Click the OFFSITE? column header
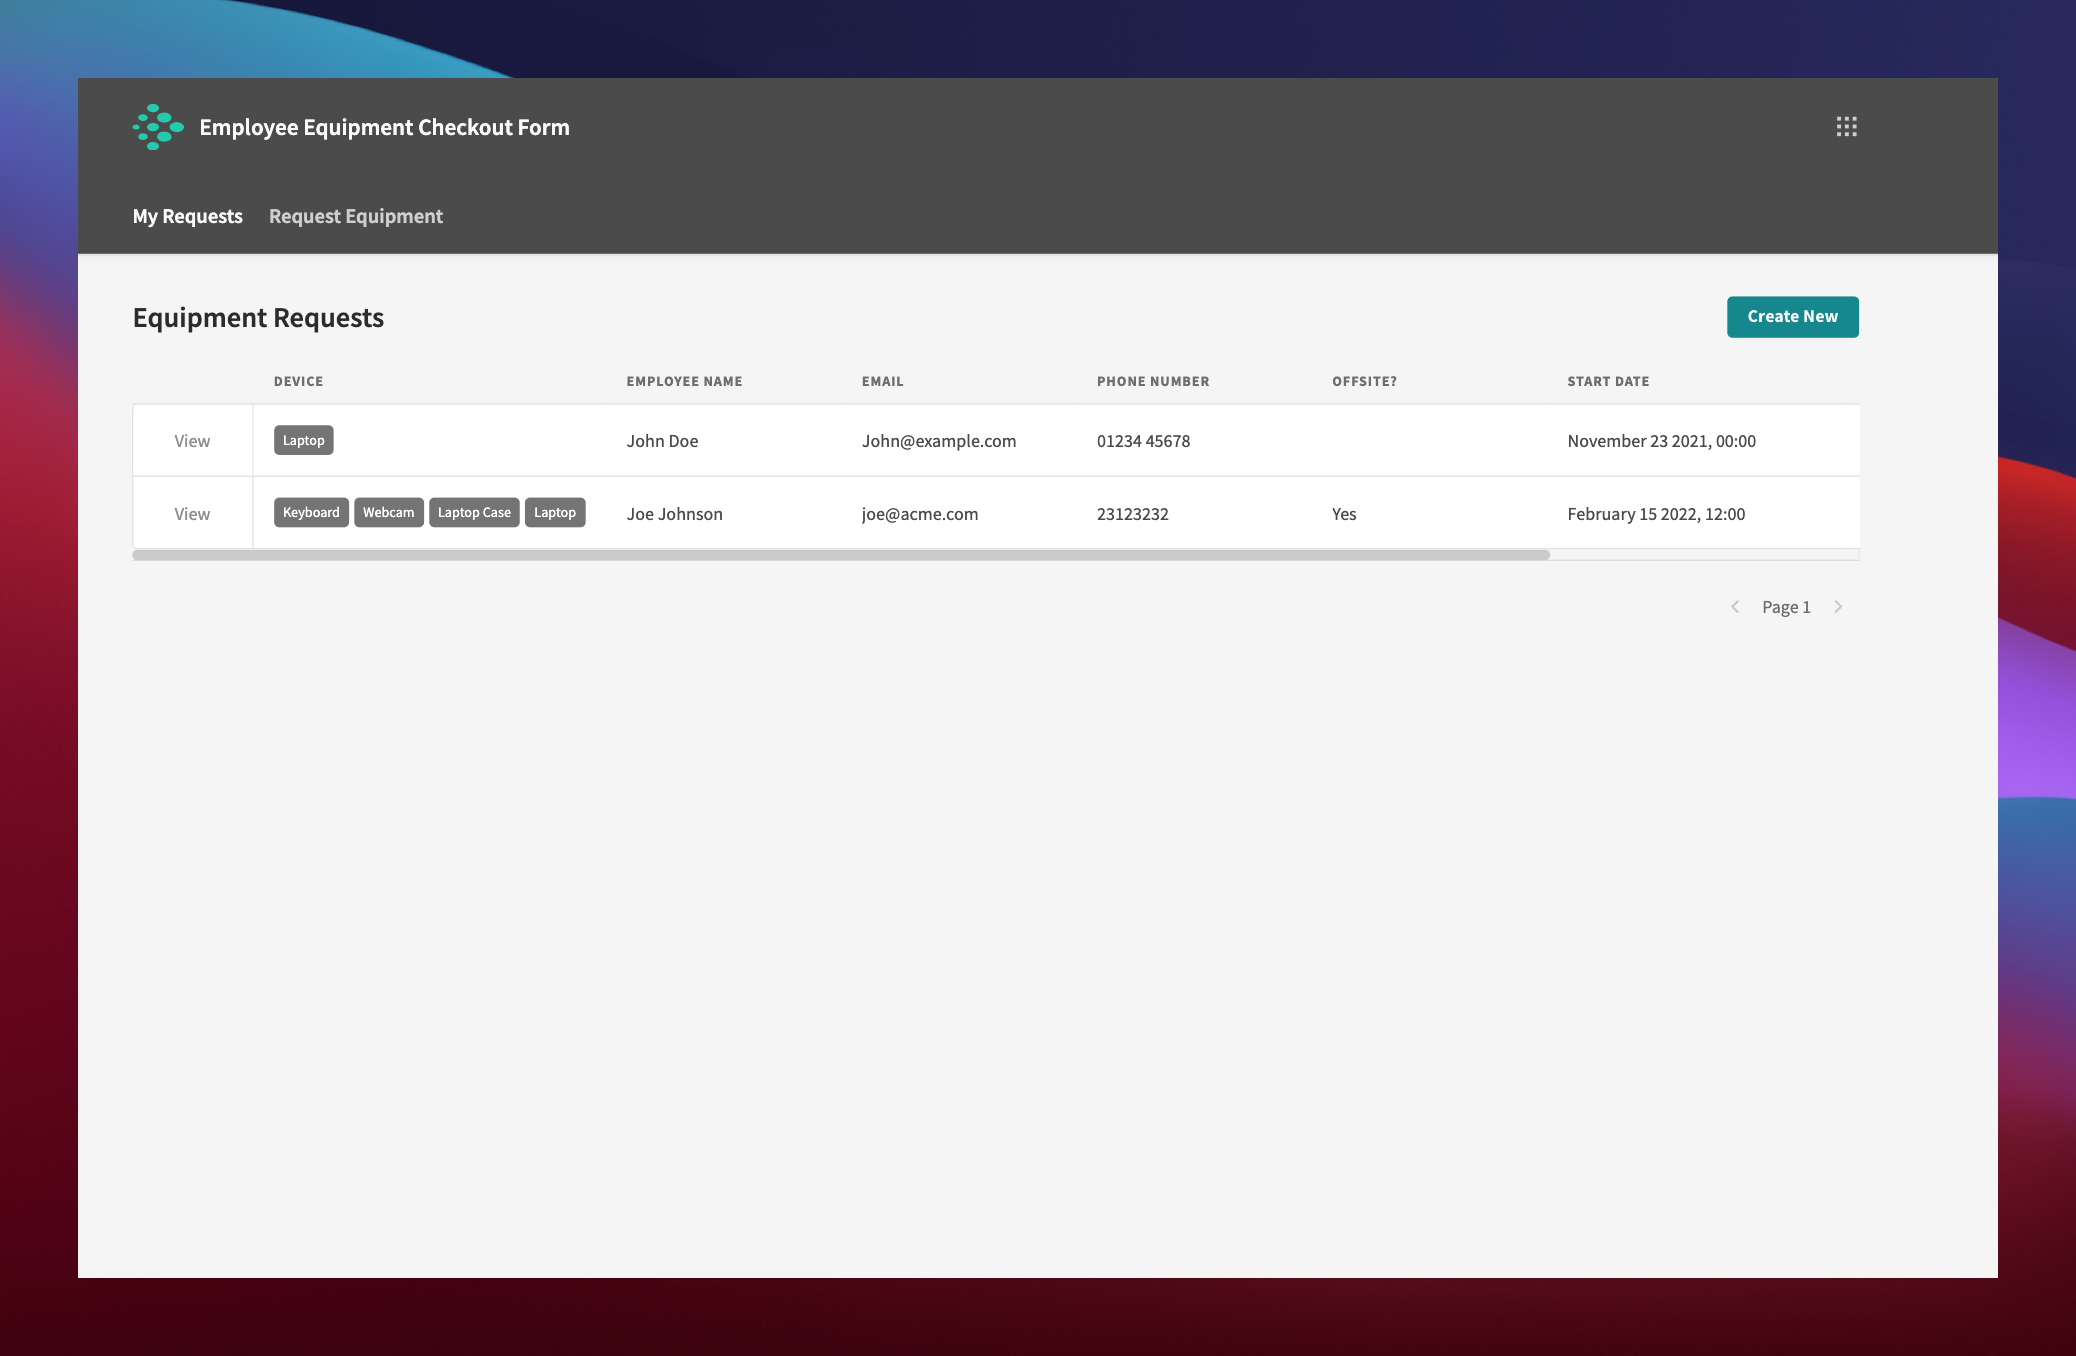The height and width of the screenshot is (1356, 2076). pos(1364,381)
